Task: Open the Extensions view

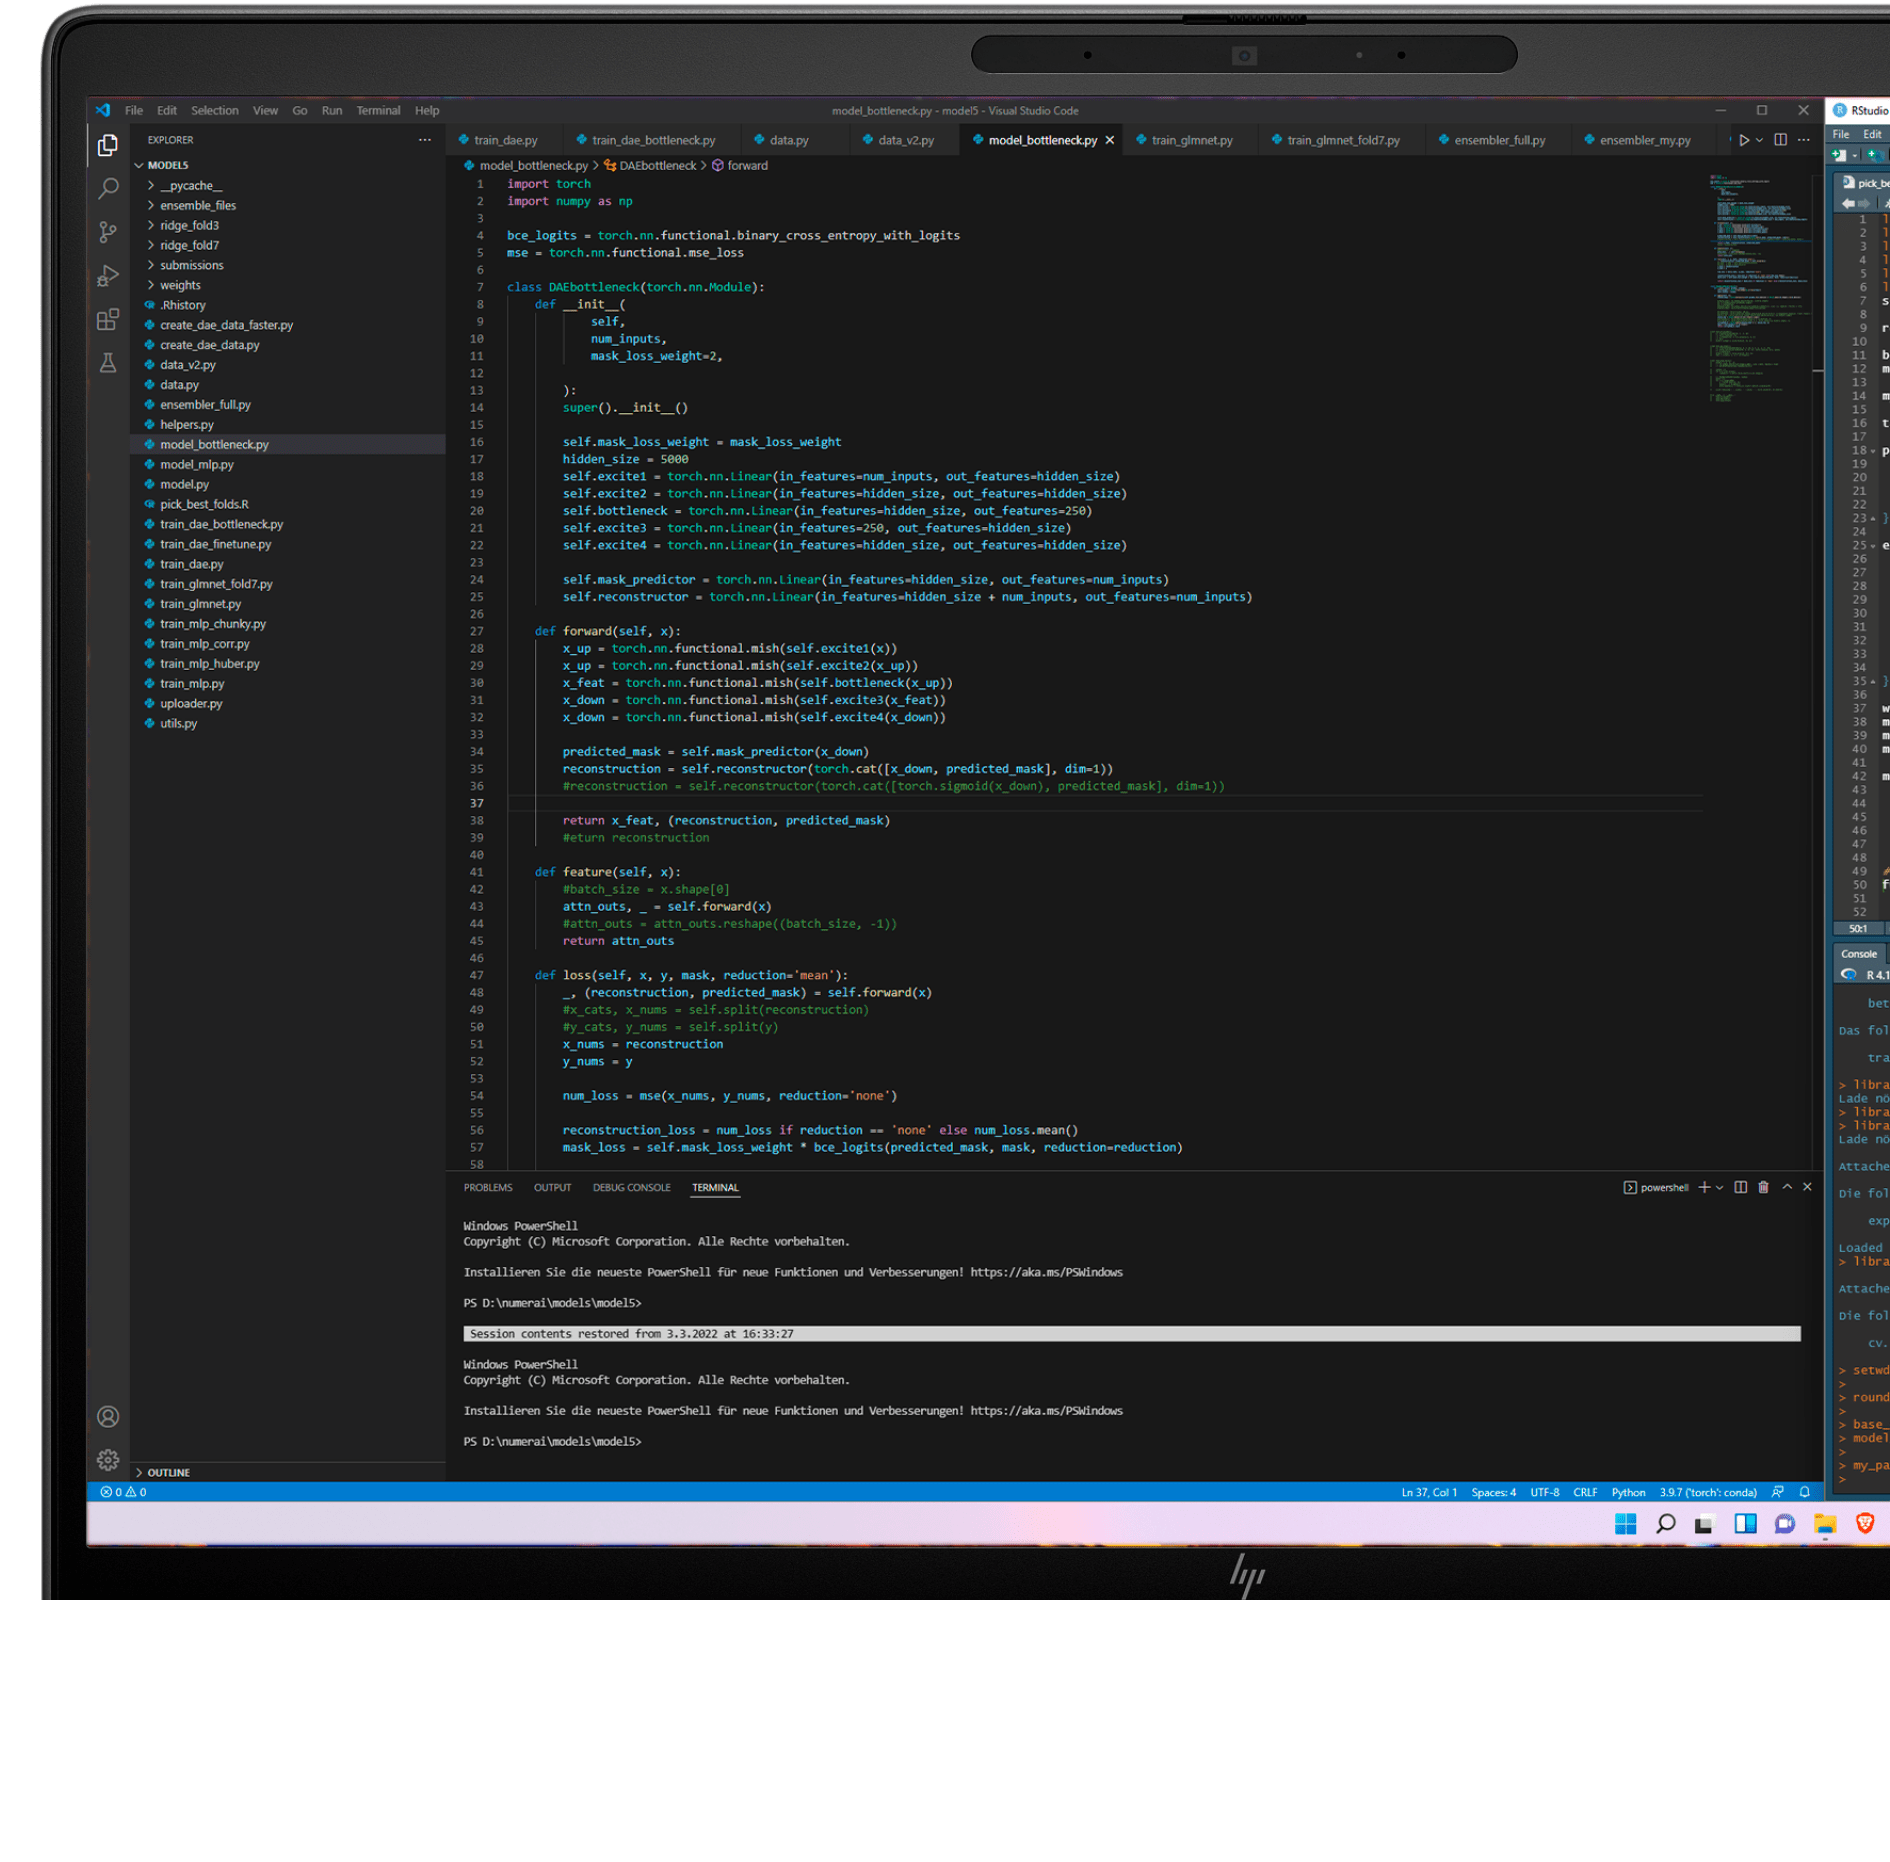Action: pos(108,320)
